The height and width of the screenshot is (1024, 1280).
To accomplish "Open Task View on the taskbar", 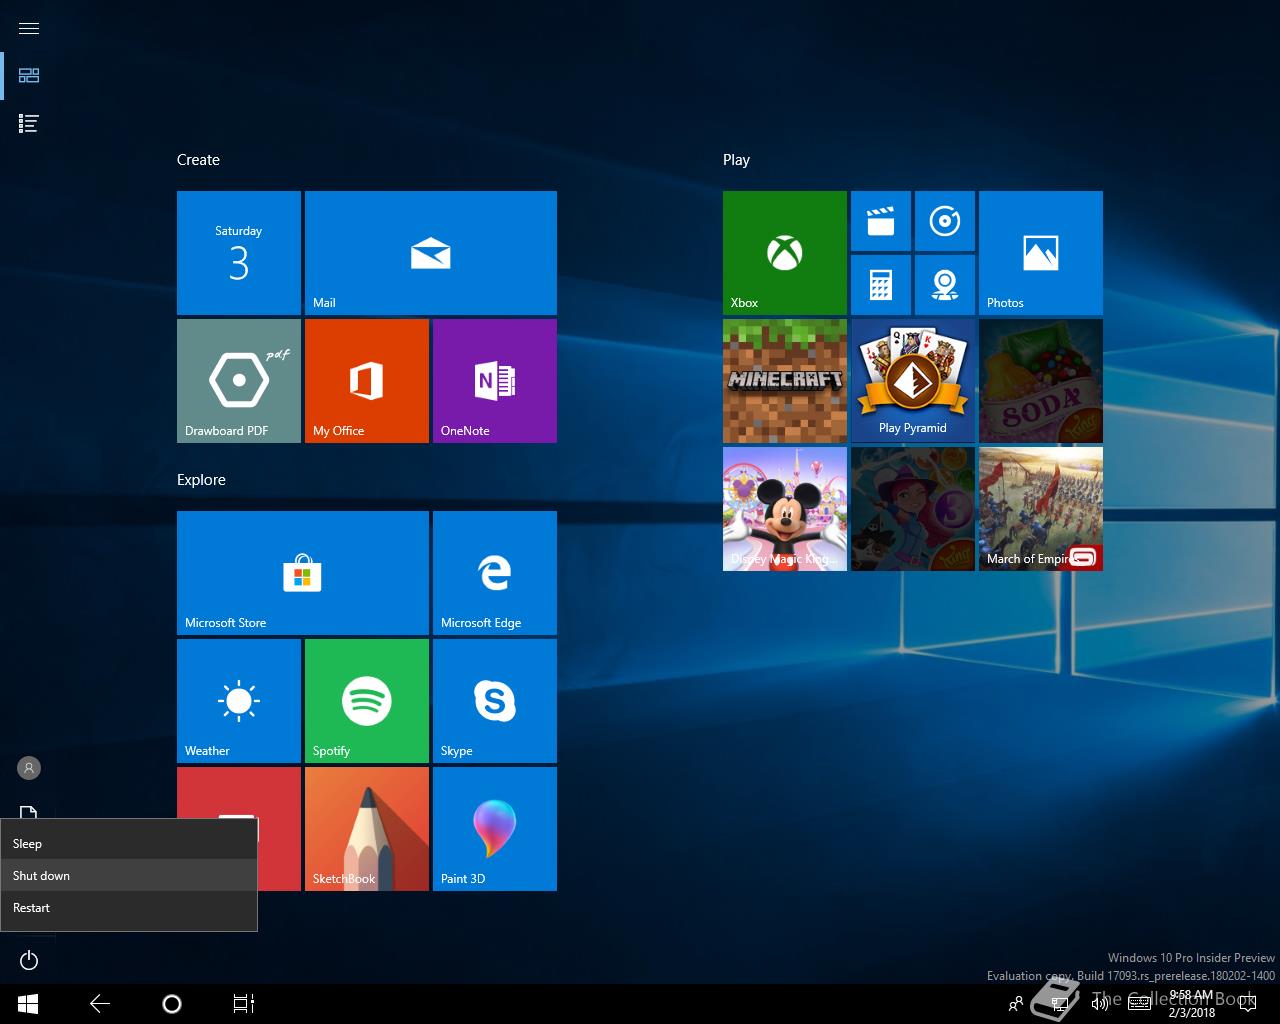I will coord(244,1004).
